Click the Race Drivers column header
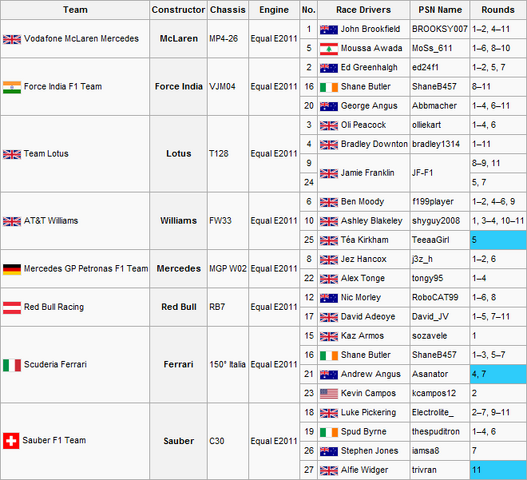 (363, 10)
